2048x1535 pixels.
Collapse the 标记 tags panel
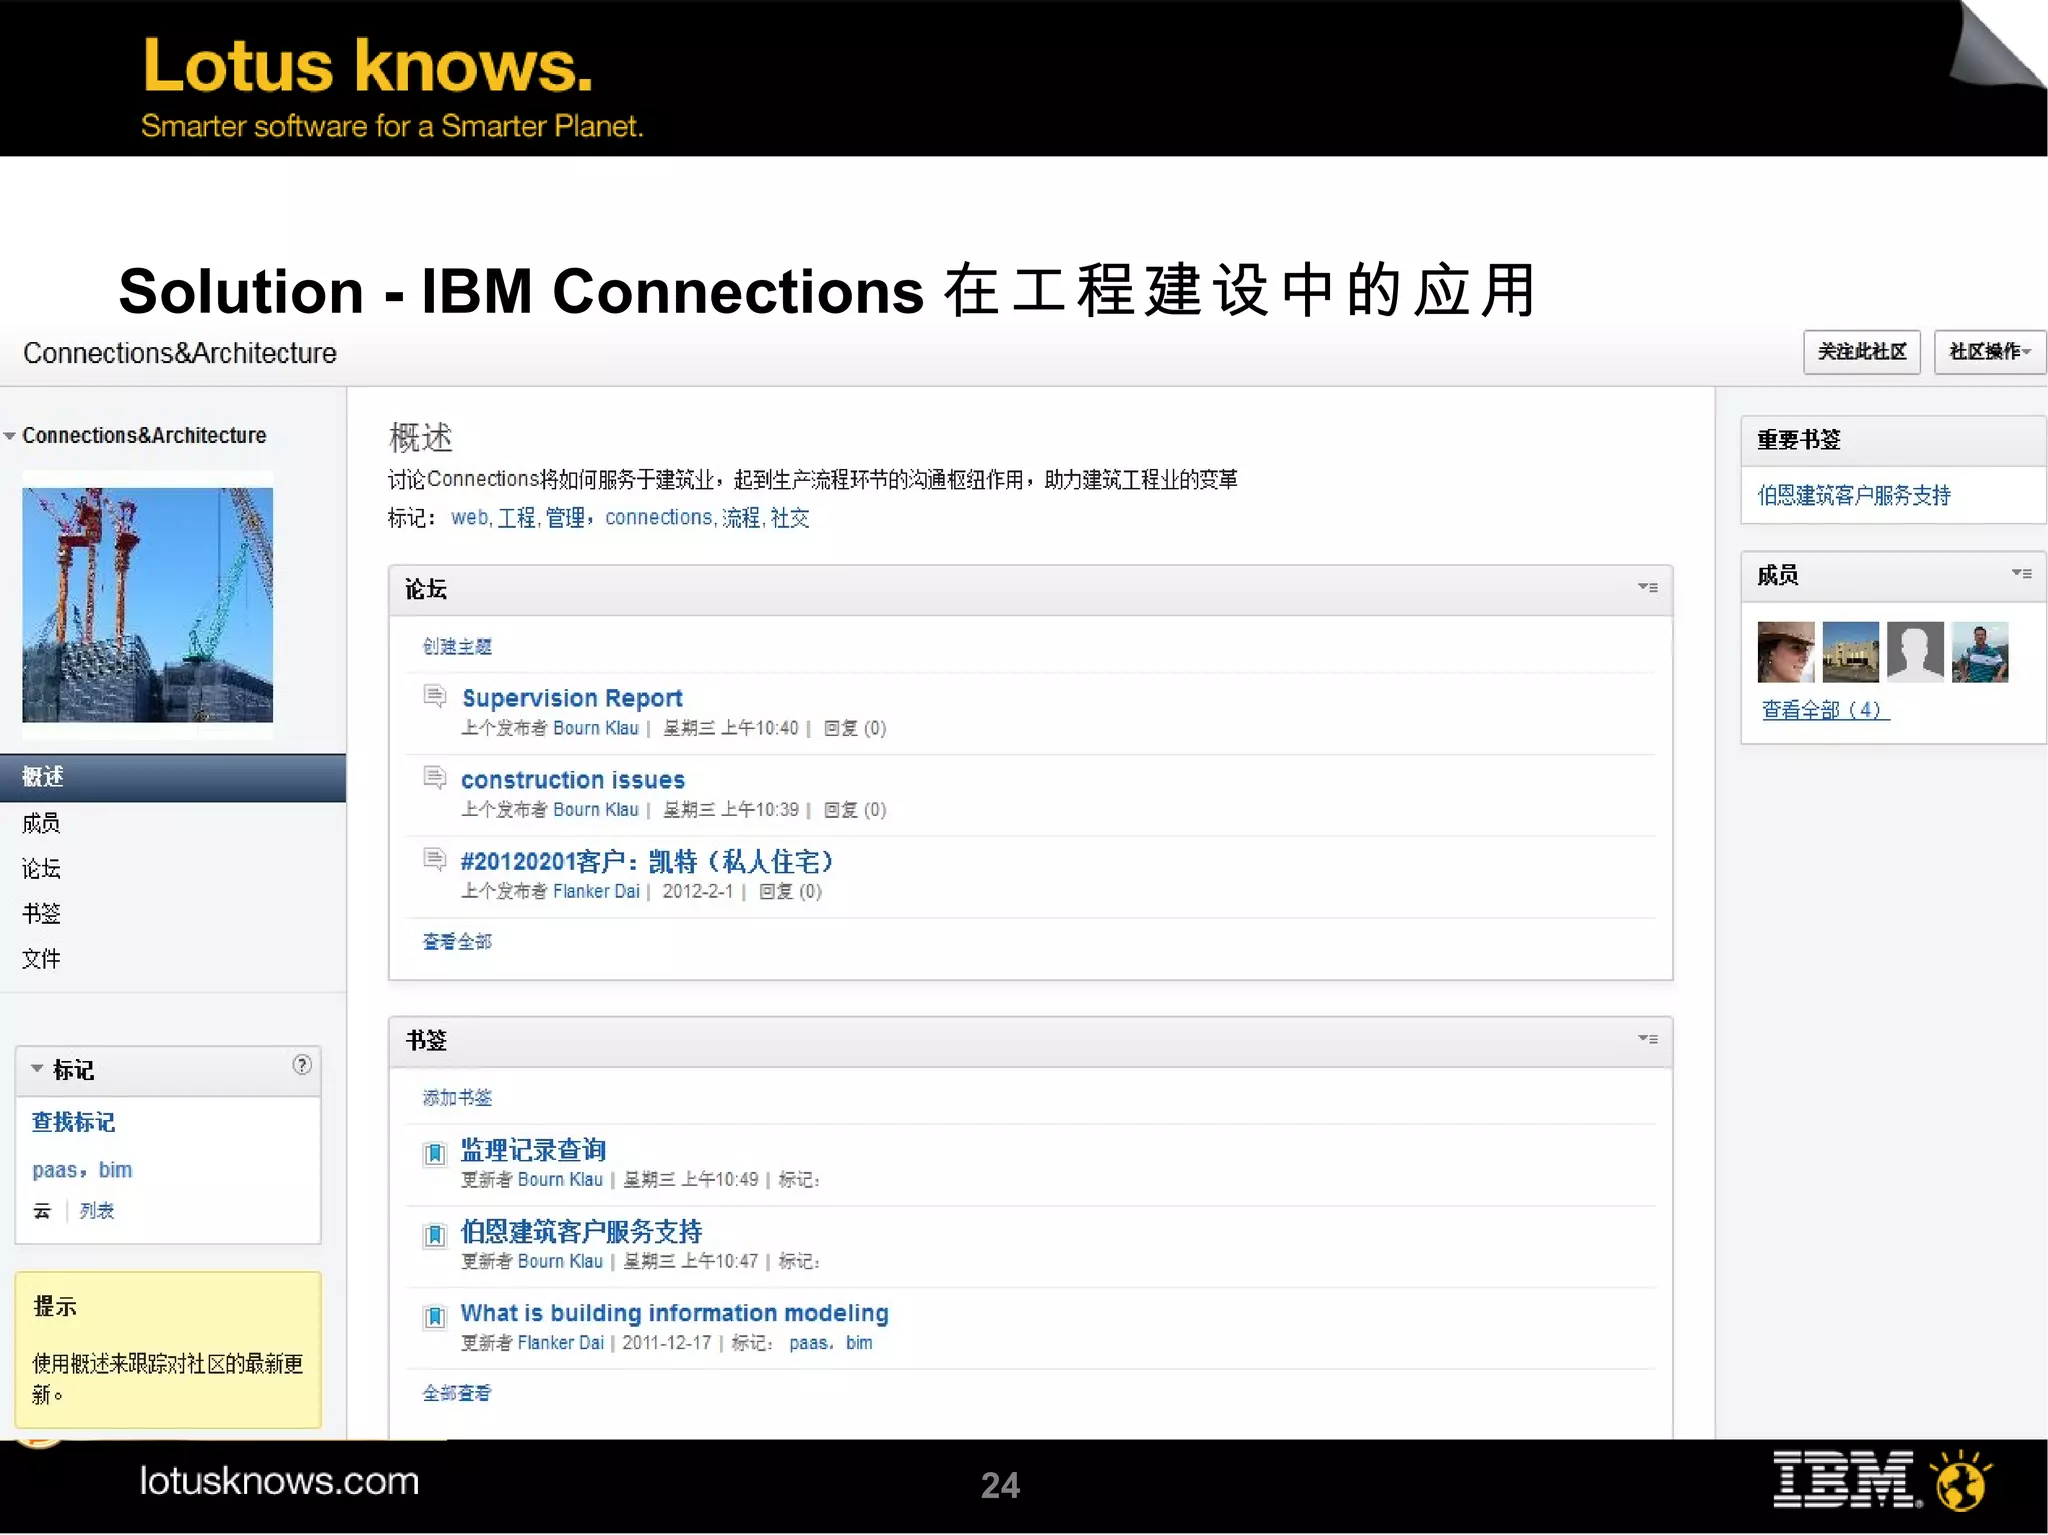click(x=37, y=1069)
